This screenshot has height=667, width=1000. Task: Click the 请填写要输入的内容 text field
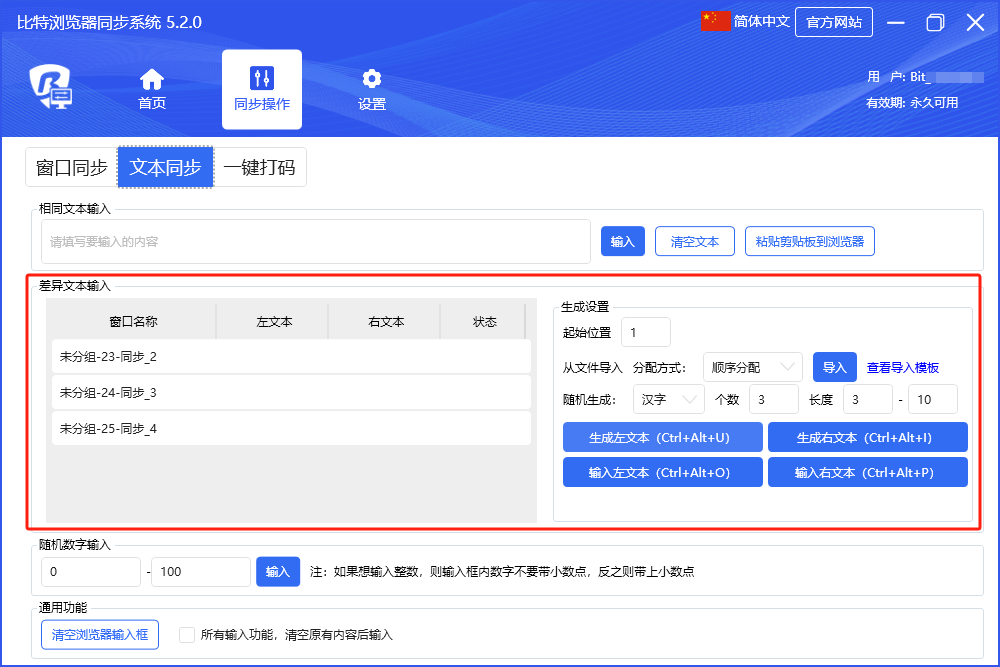(315, 241)
